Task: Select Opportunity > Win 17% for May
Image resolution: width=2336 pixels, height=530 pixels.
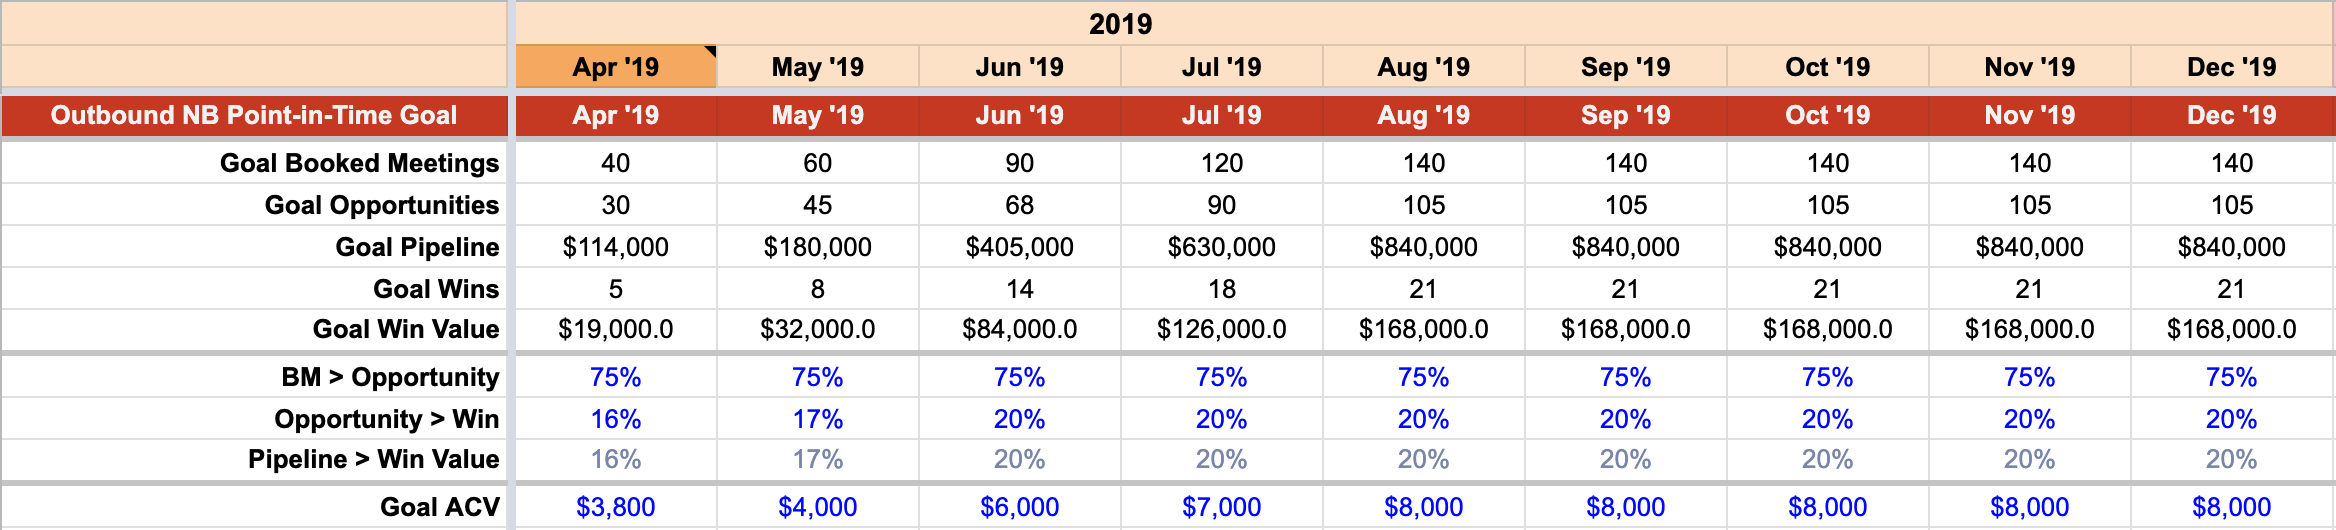Action: click(x=818, y=419)
